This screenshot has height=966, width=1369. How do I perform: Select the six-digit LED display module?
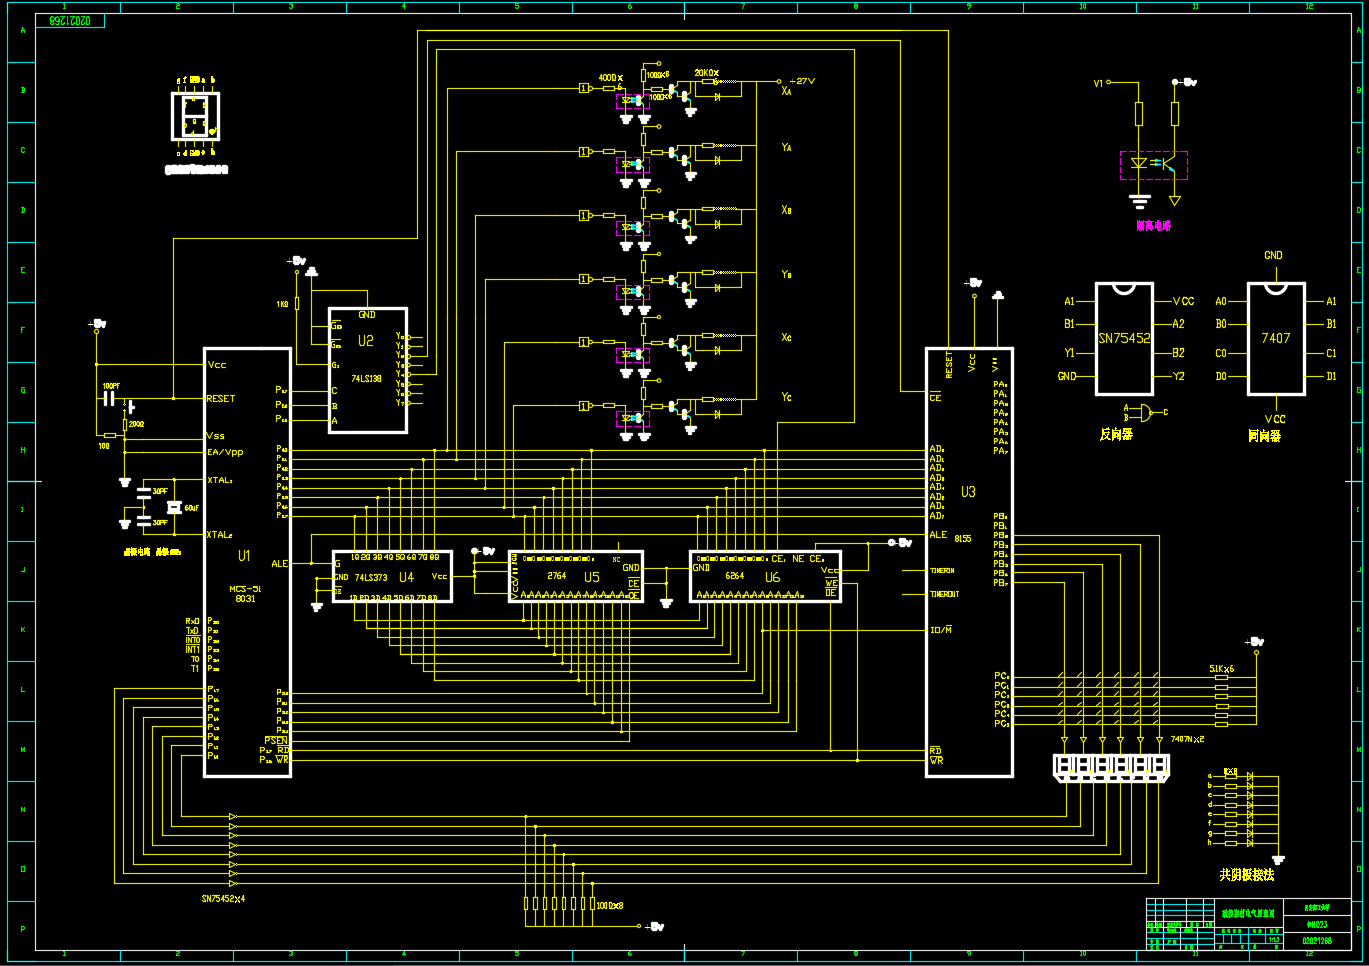[x=1111, y=767]
